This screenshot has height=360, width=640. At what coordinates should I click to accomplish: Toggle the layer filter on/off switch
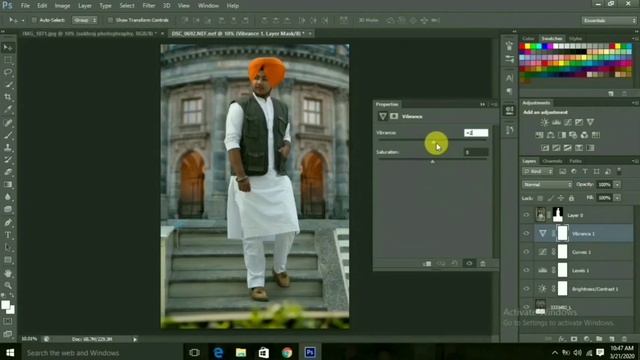click(619, 171)
